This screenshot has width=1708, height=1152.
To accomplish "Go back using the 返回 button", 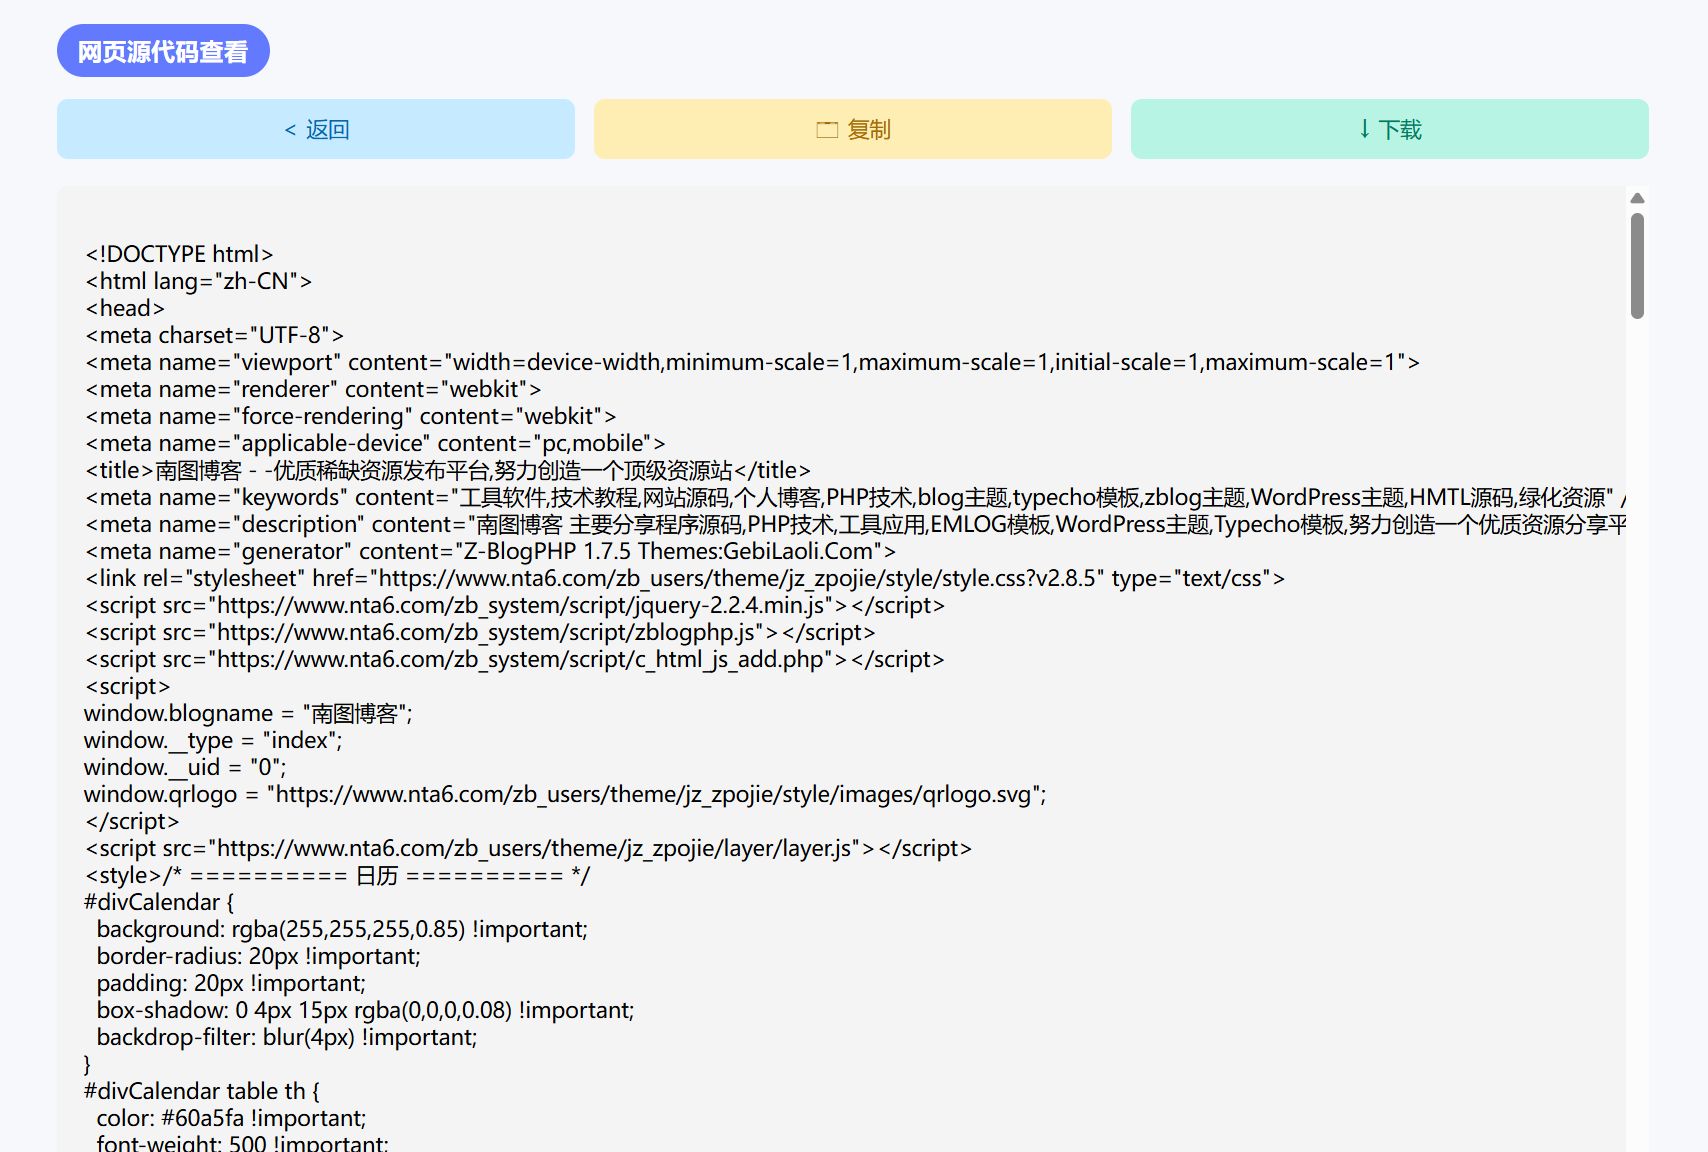I will (316, 129).
